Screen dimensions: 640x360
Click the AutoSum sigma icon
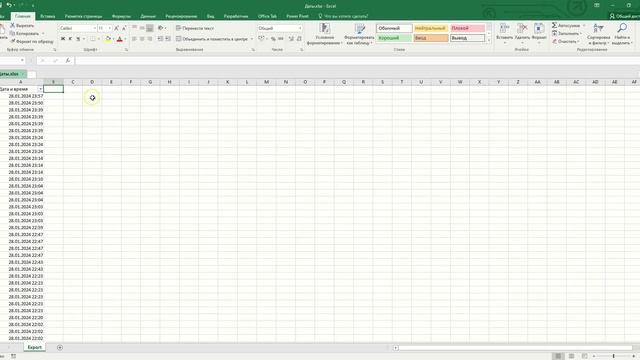click(x=554, y=25)
